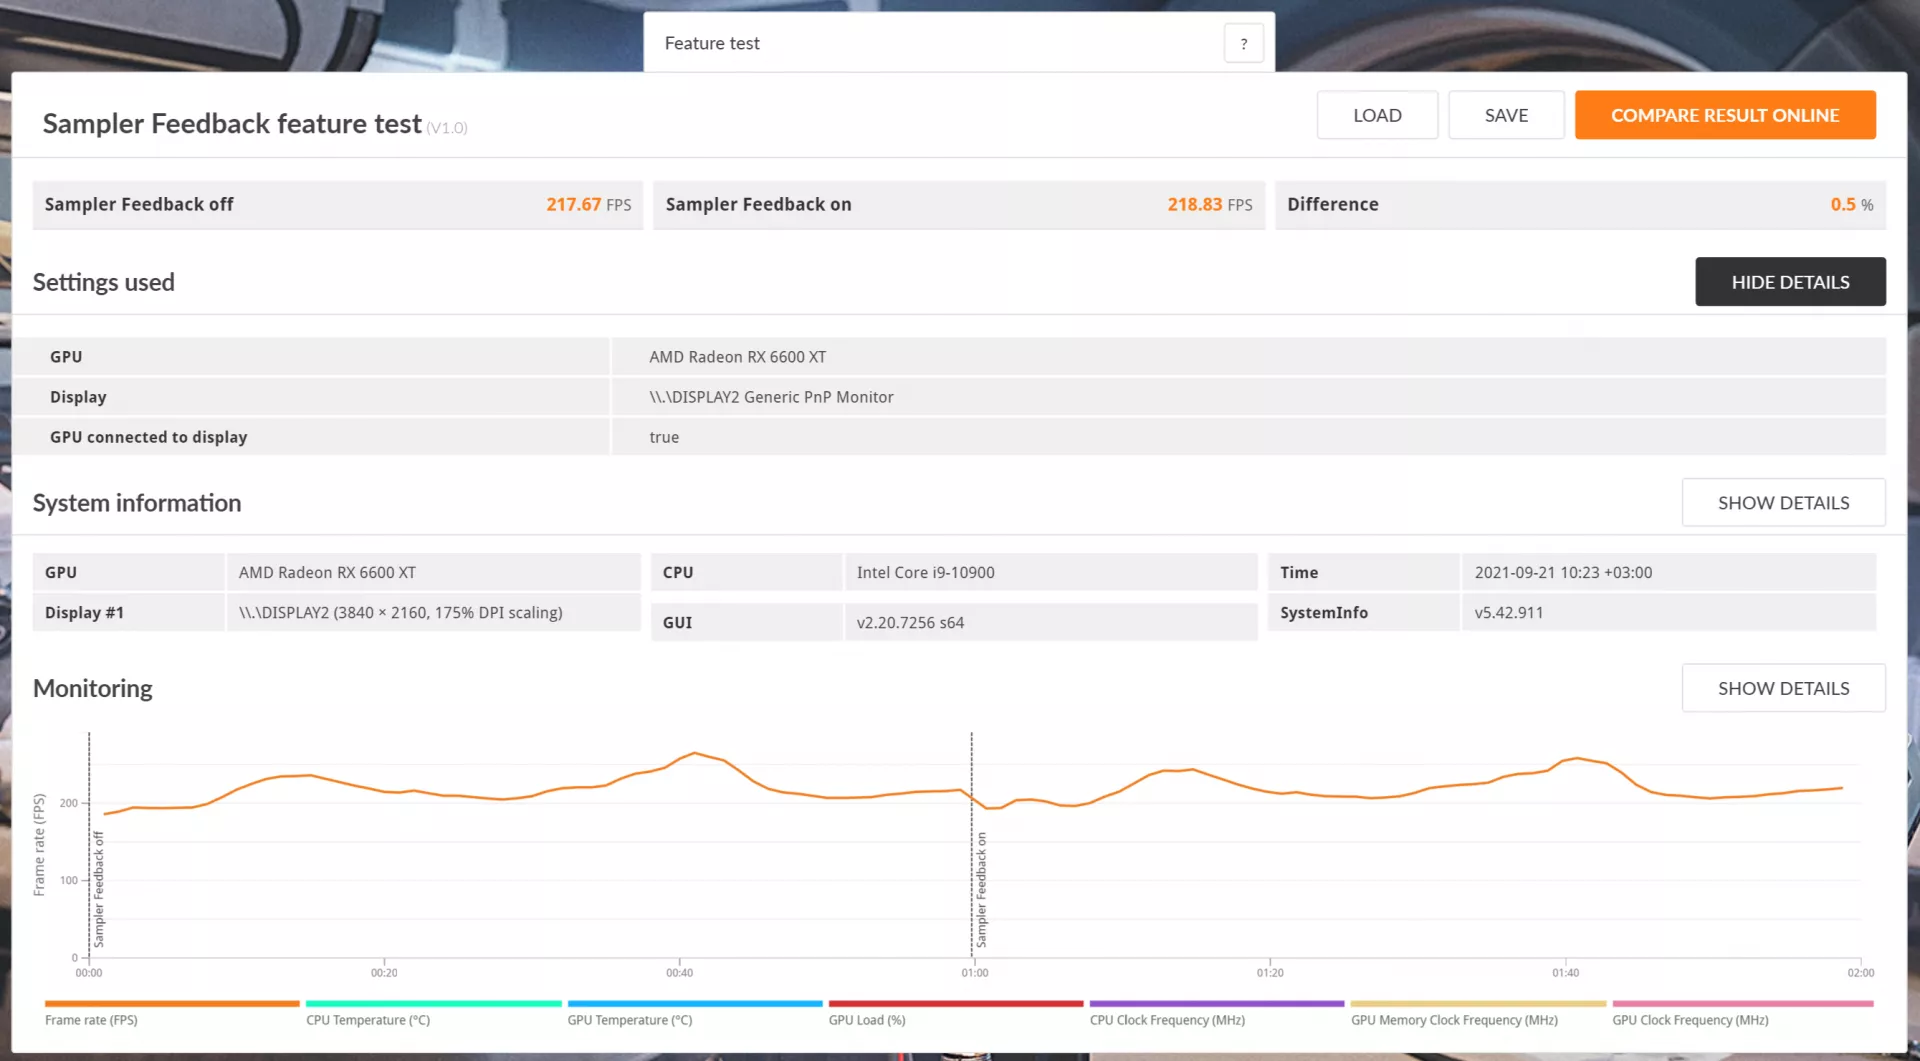Open the Feature test tab
The image size is (1920, 1061).
click(712, 43)
